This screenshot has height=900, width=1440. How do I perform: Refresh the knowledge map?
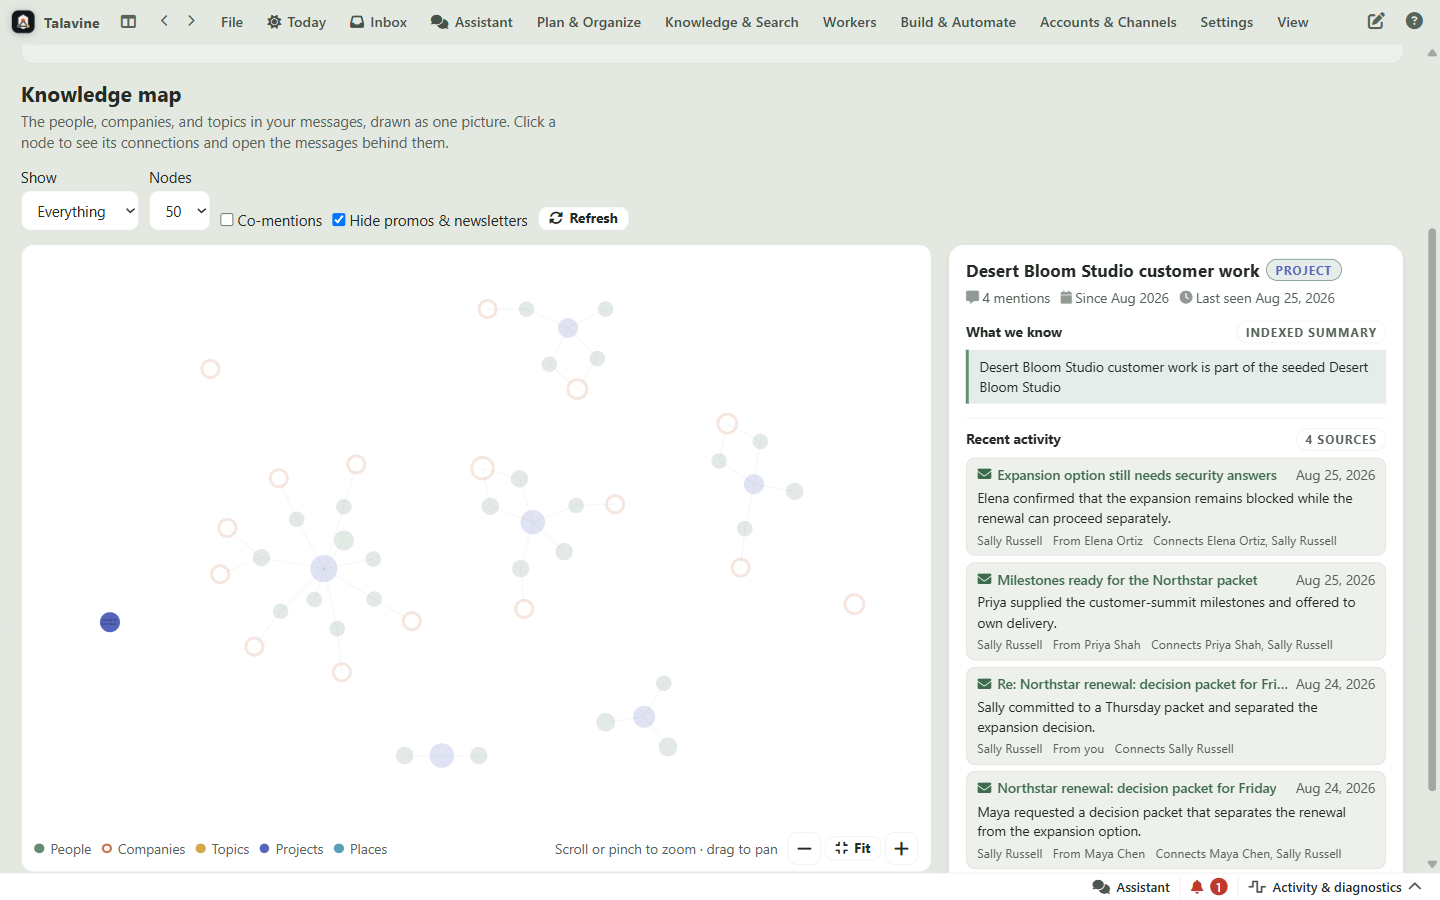[x=584, y=218]
